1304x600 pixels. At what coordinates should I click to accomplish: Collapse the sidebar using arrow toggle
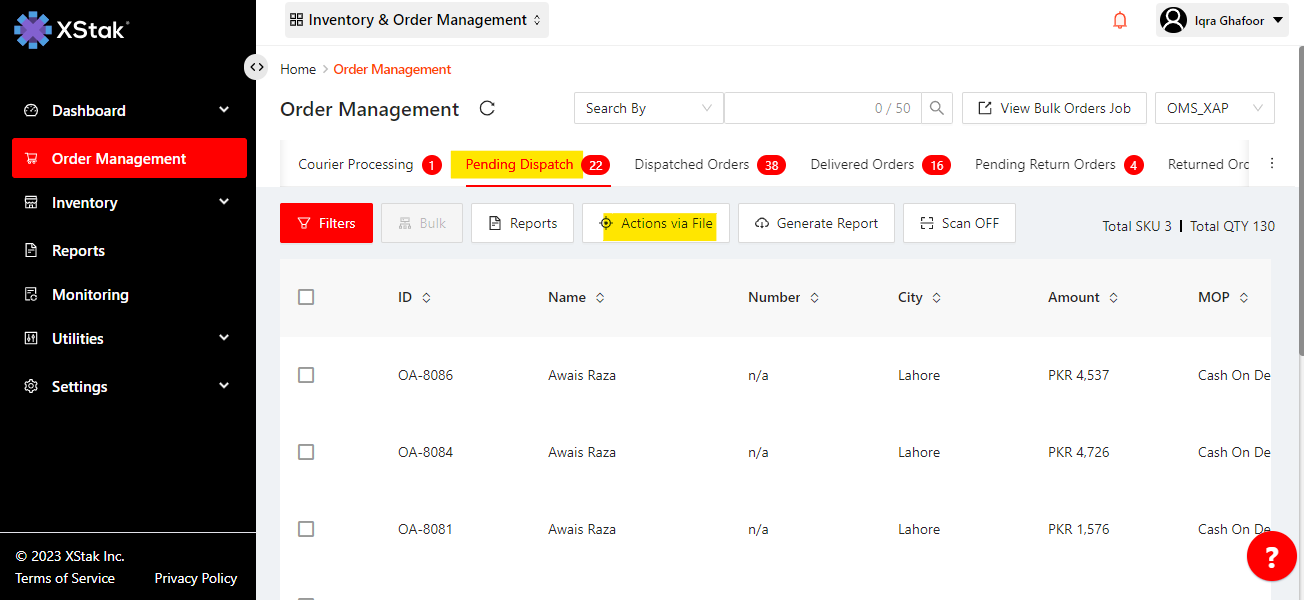pos(257,67)
